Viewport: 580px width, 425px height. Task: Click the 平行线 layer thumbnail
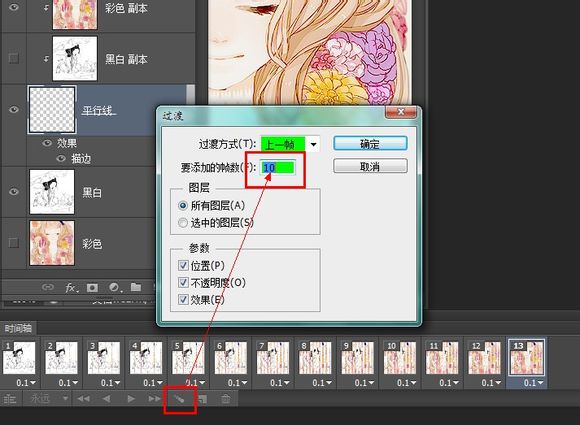coord(52,110)
